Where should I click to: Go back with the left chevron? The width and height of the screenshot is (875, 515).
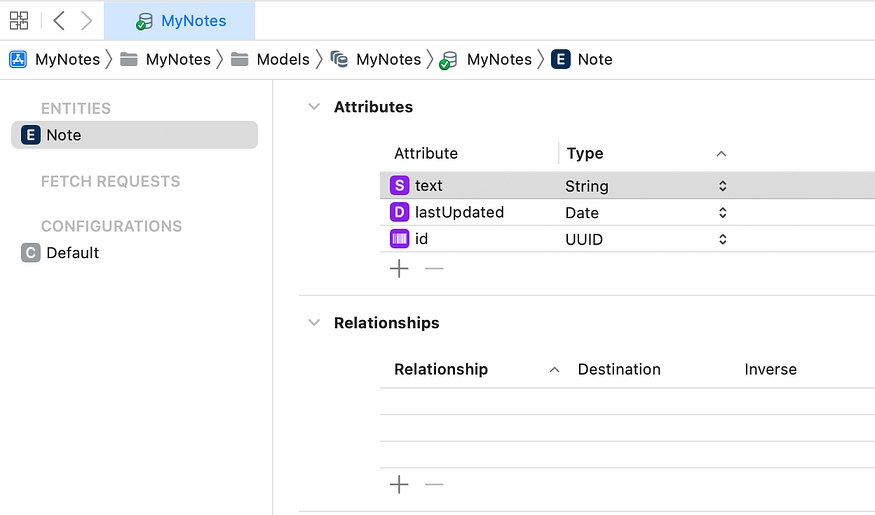59,20
